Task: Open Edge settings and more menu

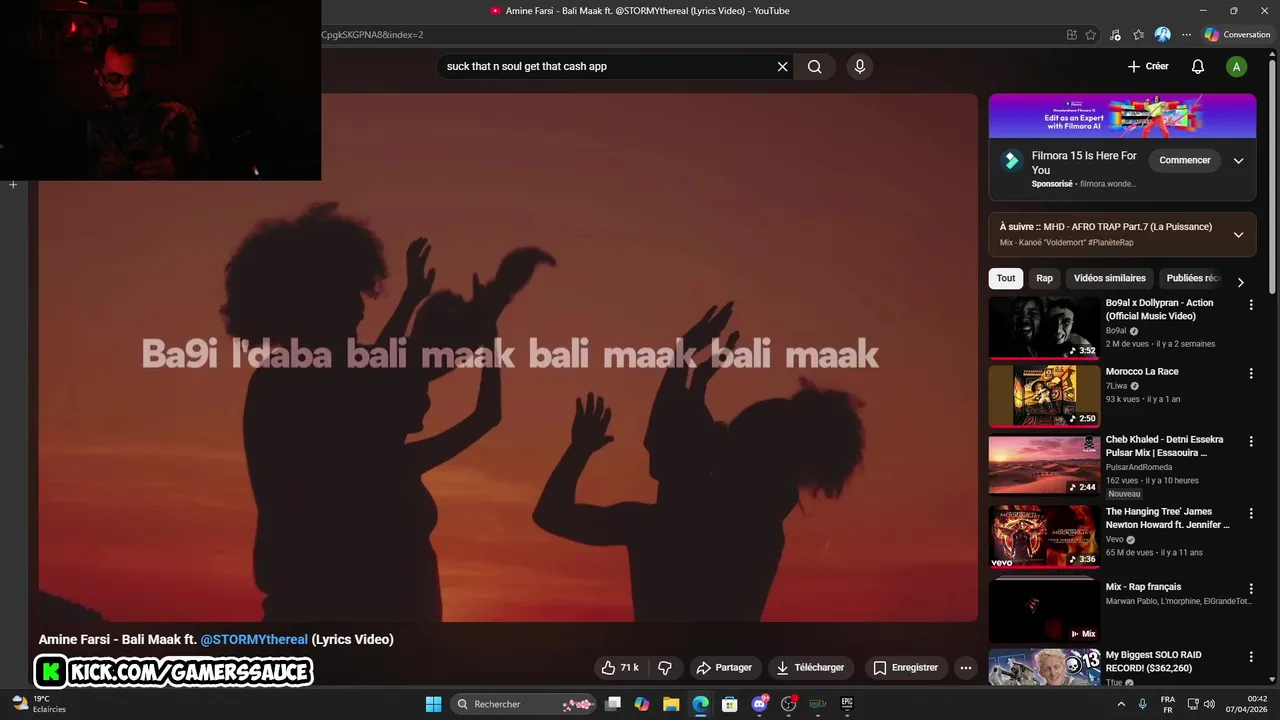Action: [x=1187, y=35]
